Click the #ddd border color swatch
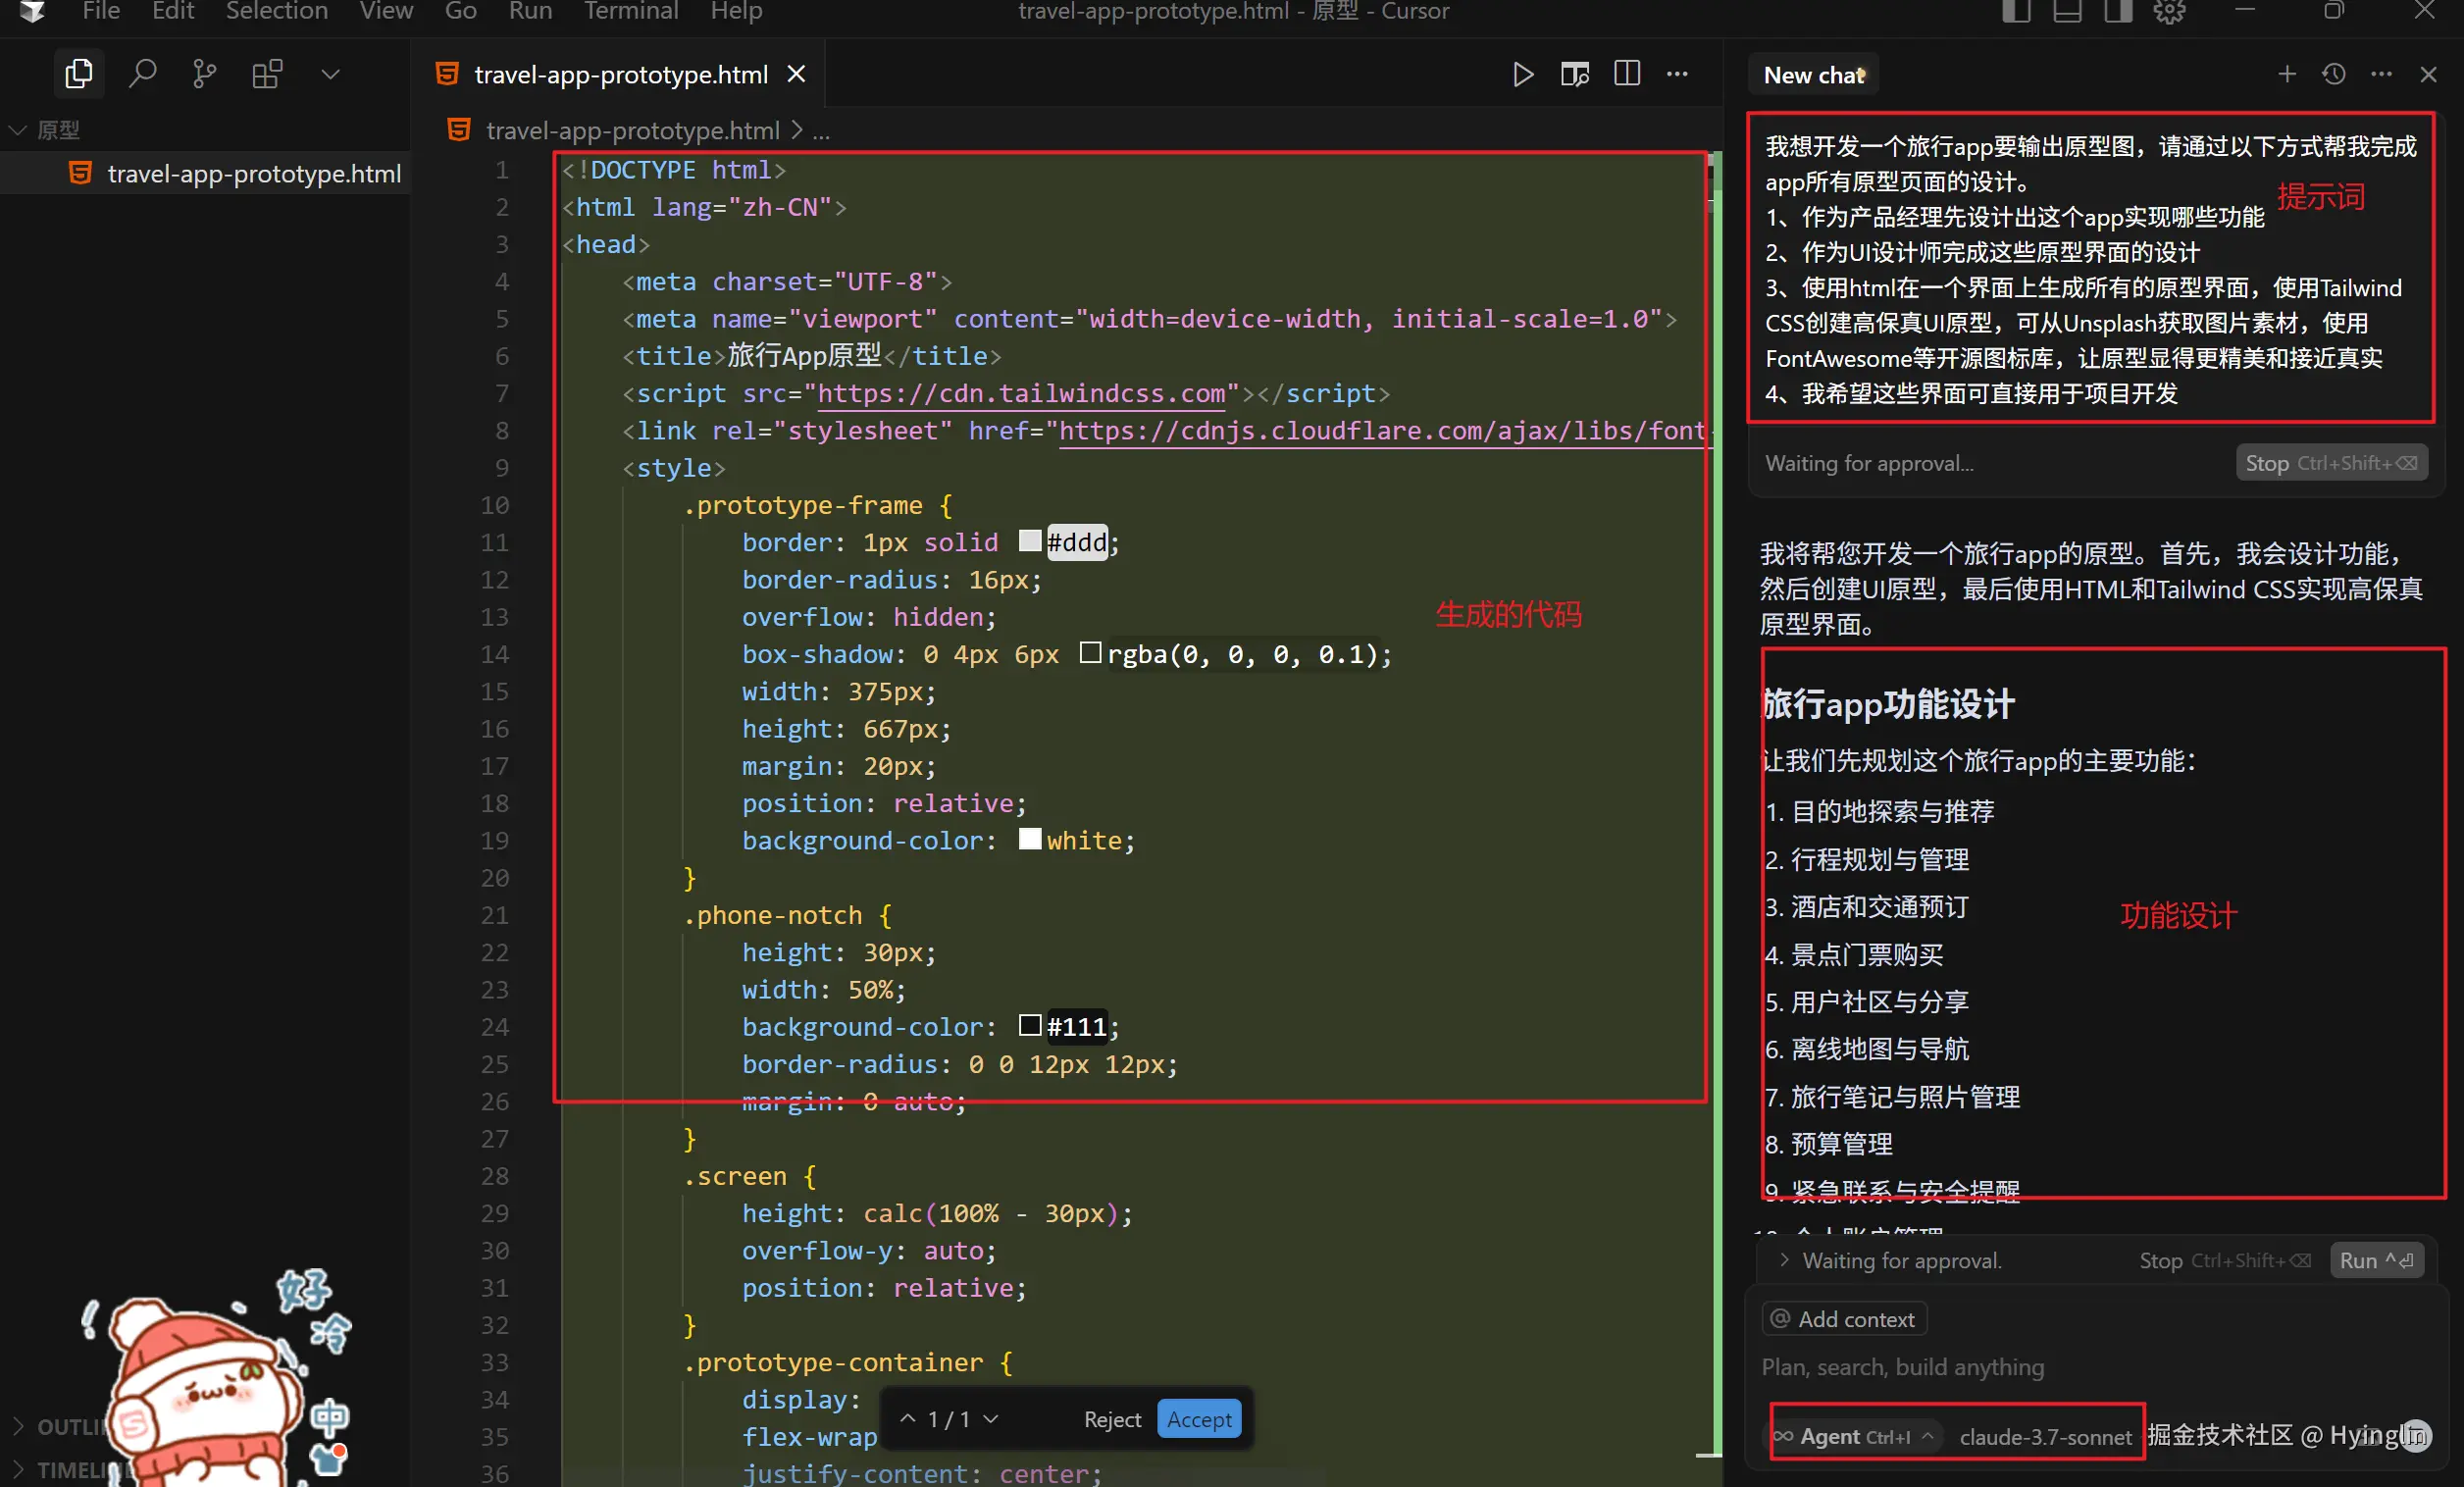Image resolution: width=2464 pixels, height=1487 pixels. click(1029, 541)
